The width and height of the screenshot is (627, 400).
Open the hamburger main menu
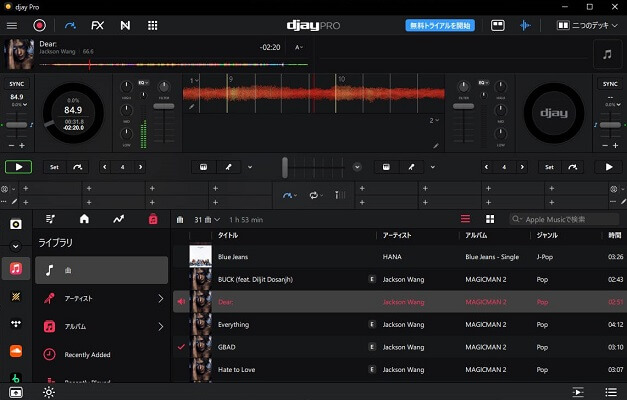12,26
